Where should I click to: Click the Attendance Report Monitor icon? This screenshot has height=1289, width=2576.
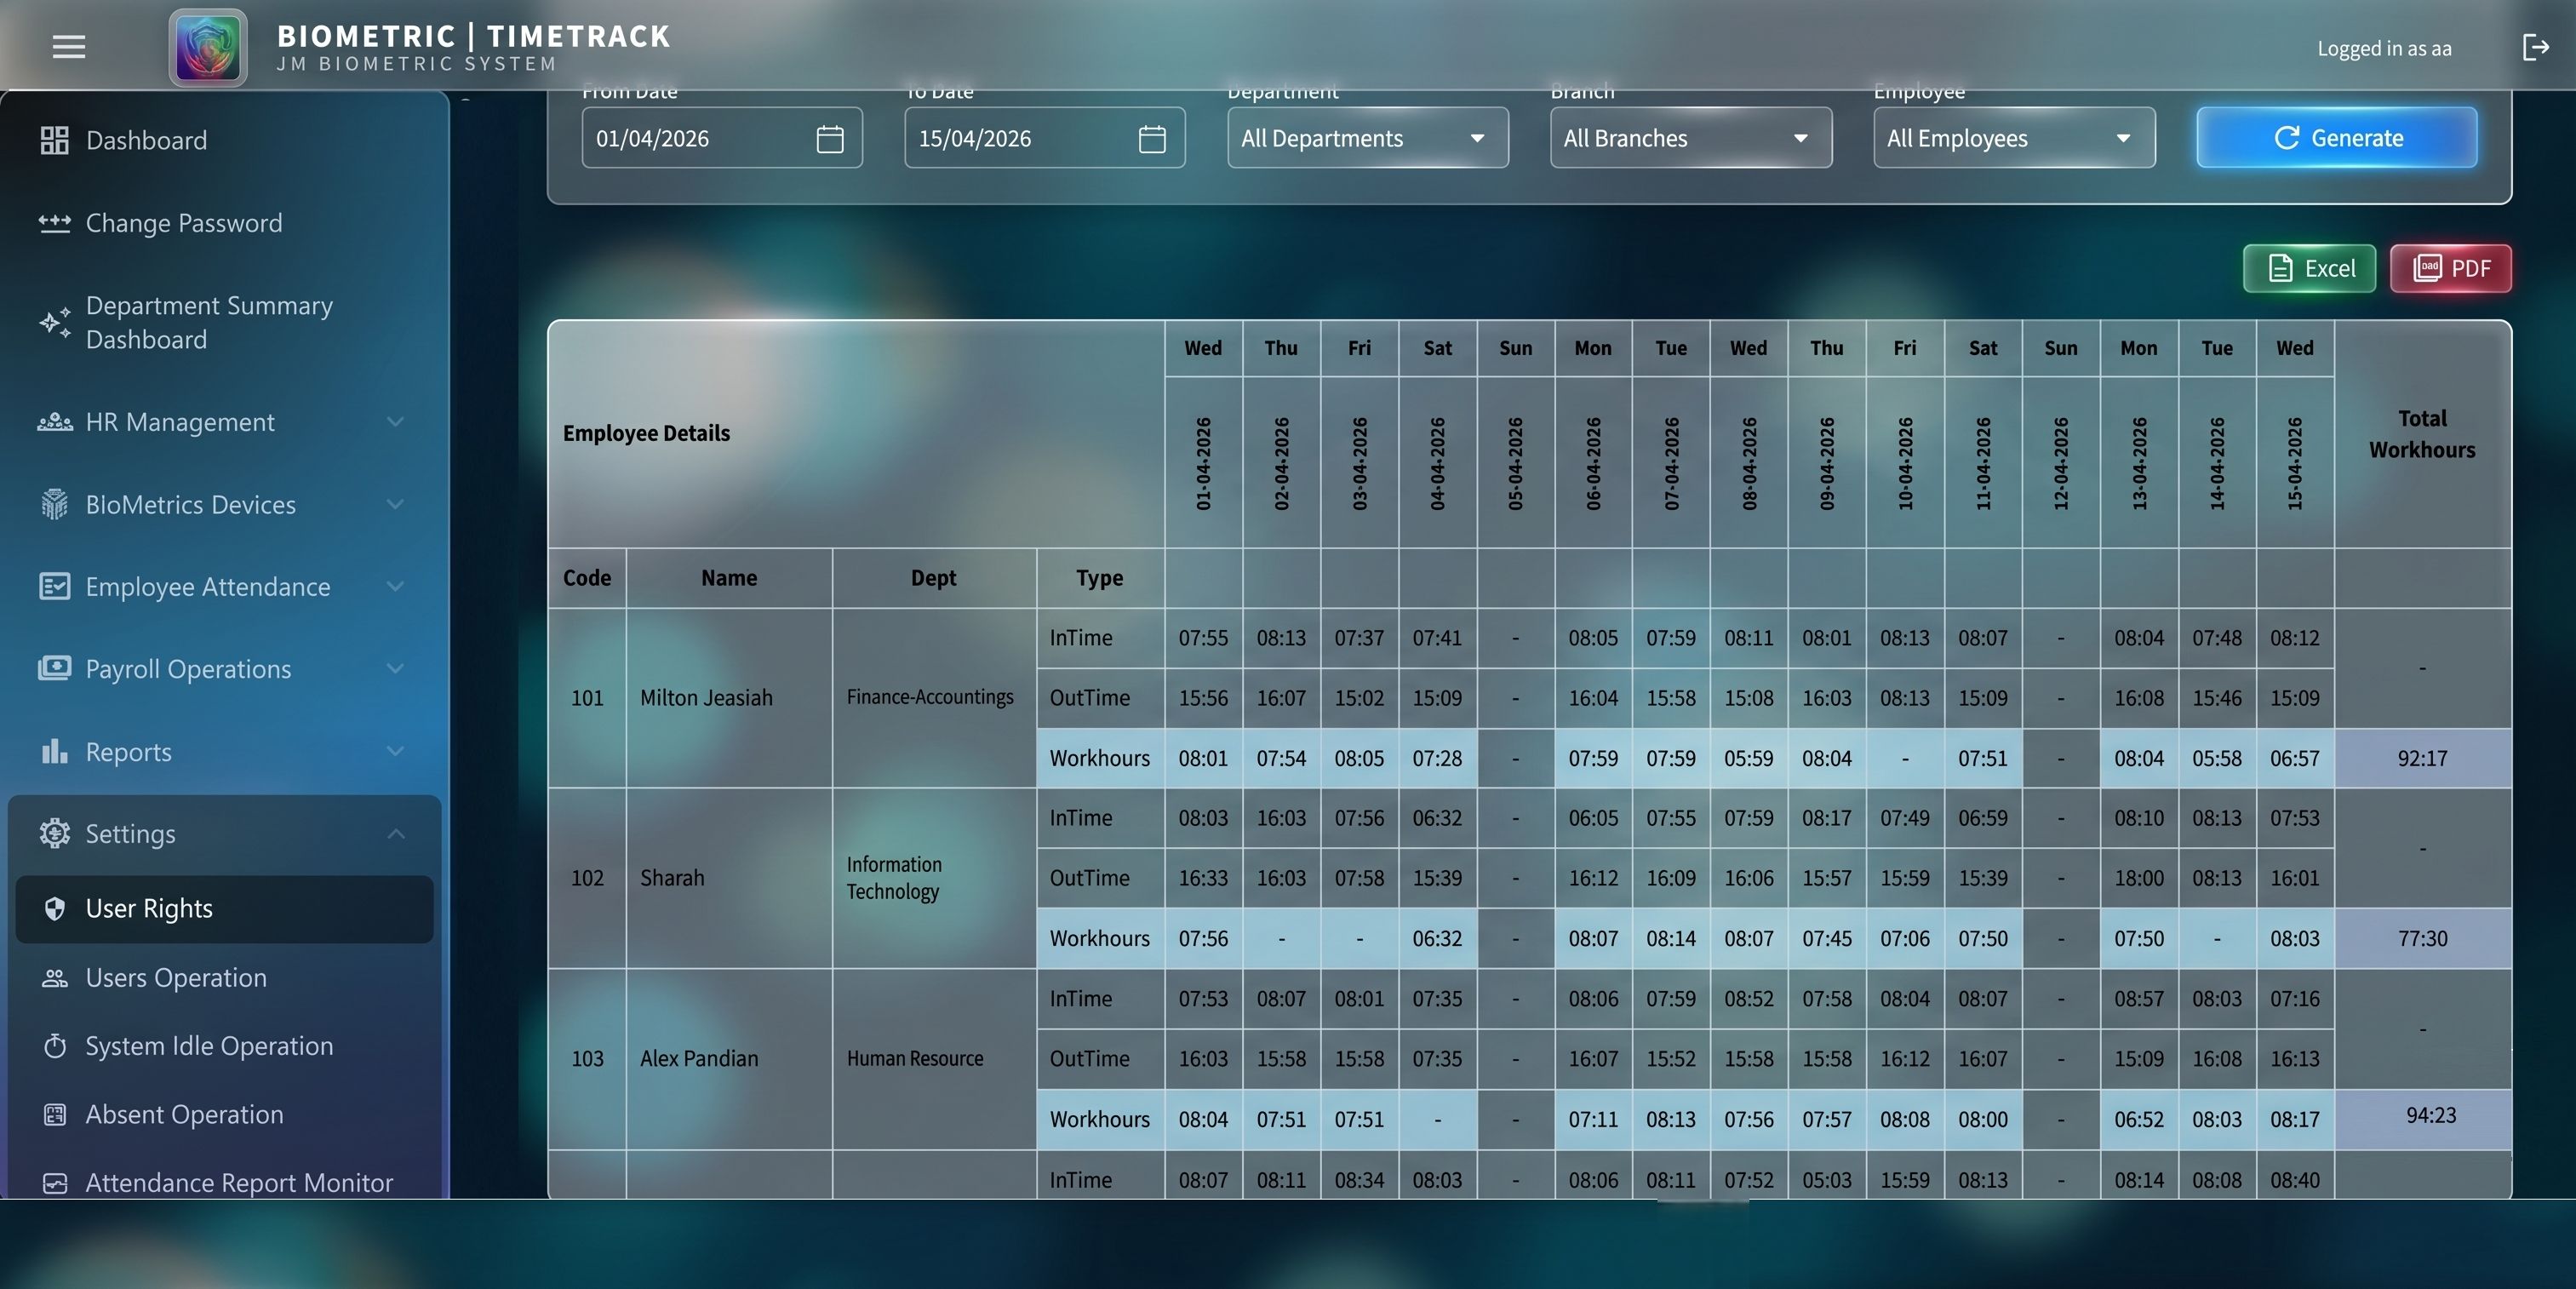pos(54,1183)
